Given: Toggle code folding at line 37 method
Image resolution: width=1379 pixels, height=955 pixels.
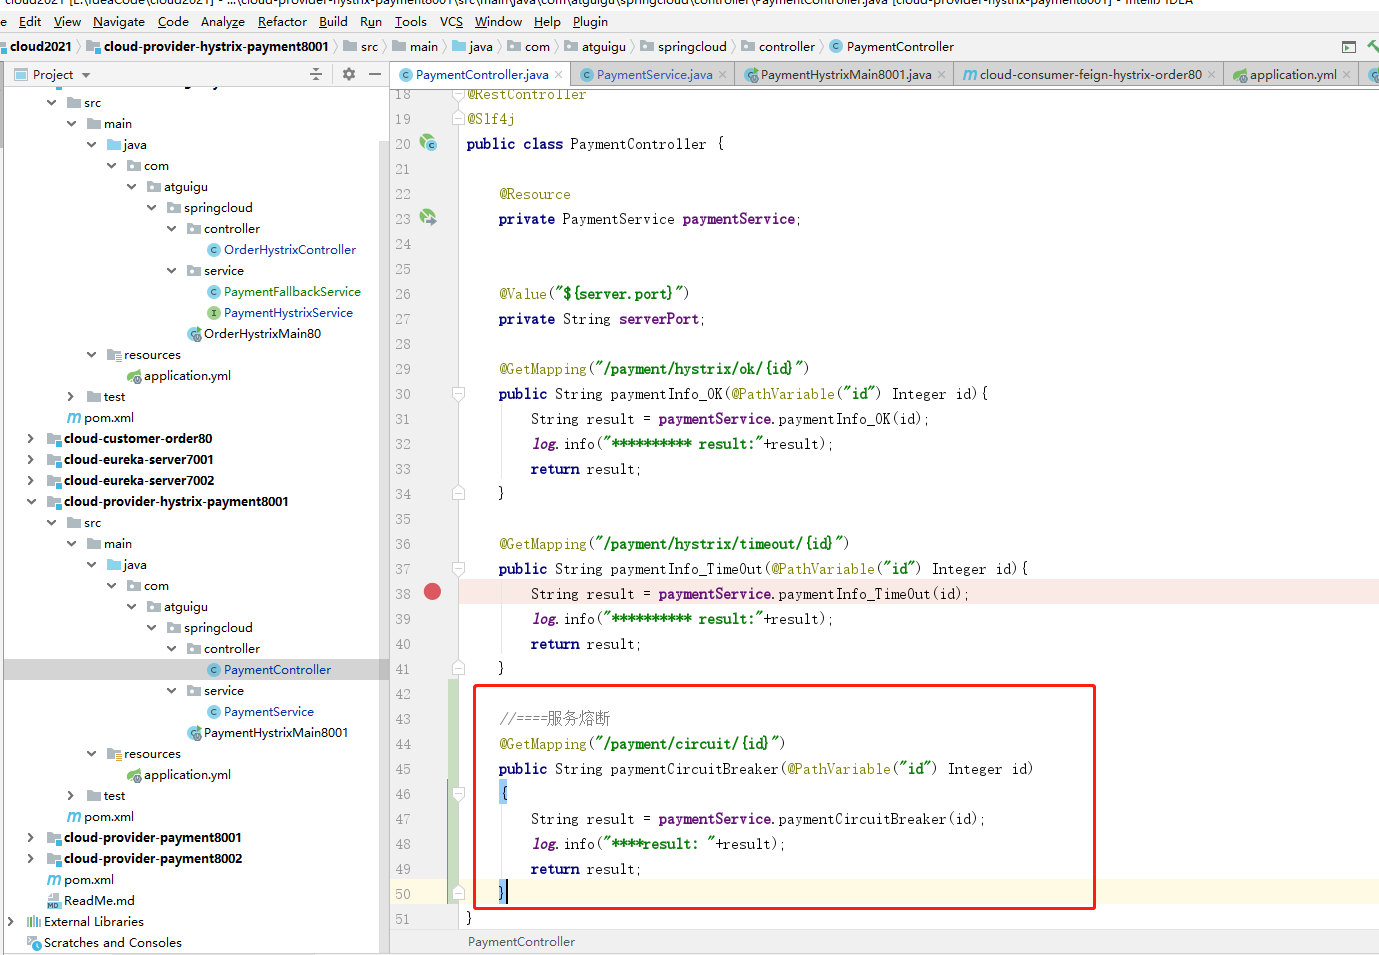Looking at the screenshot, I should point(458,569).
